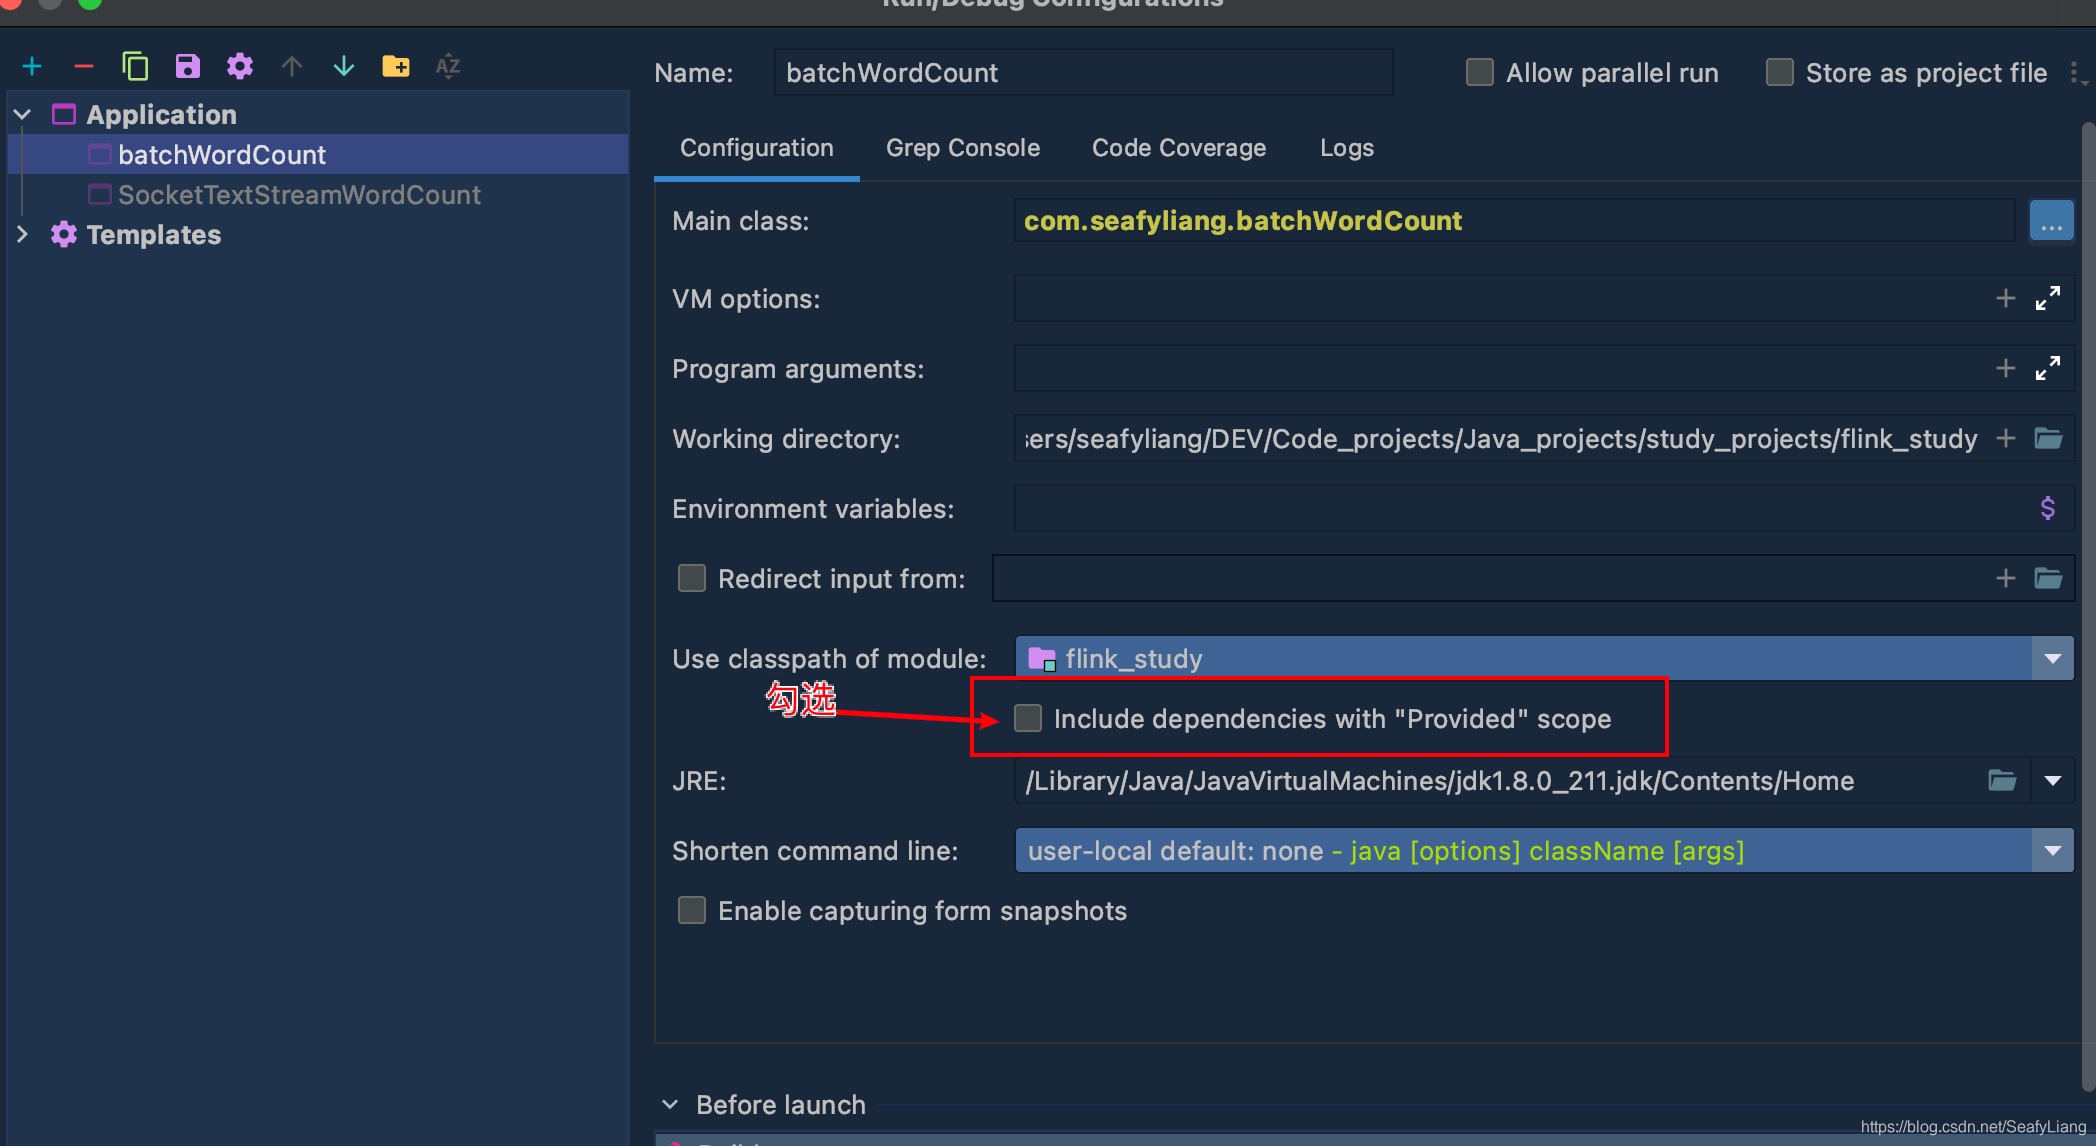Copy the selected configuration
2096x1146 pixels.
tap(135, 67)
